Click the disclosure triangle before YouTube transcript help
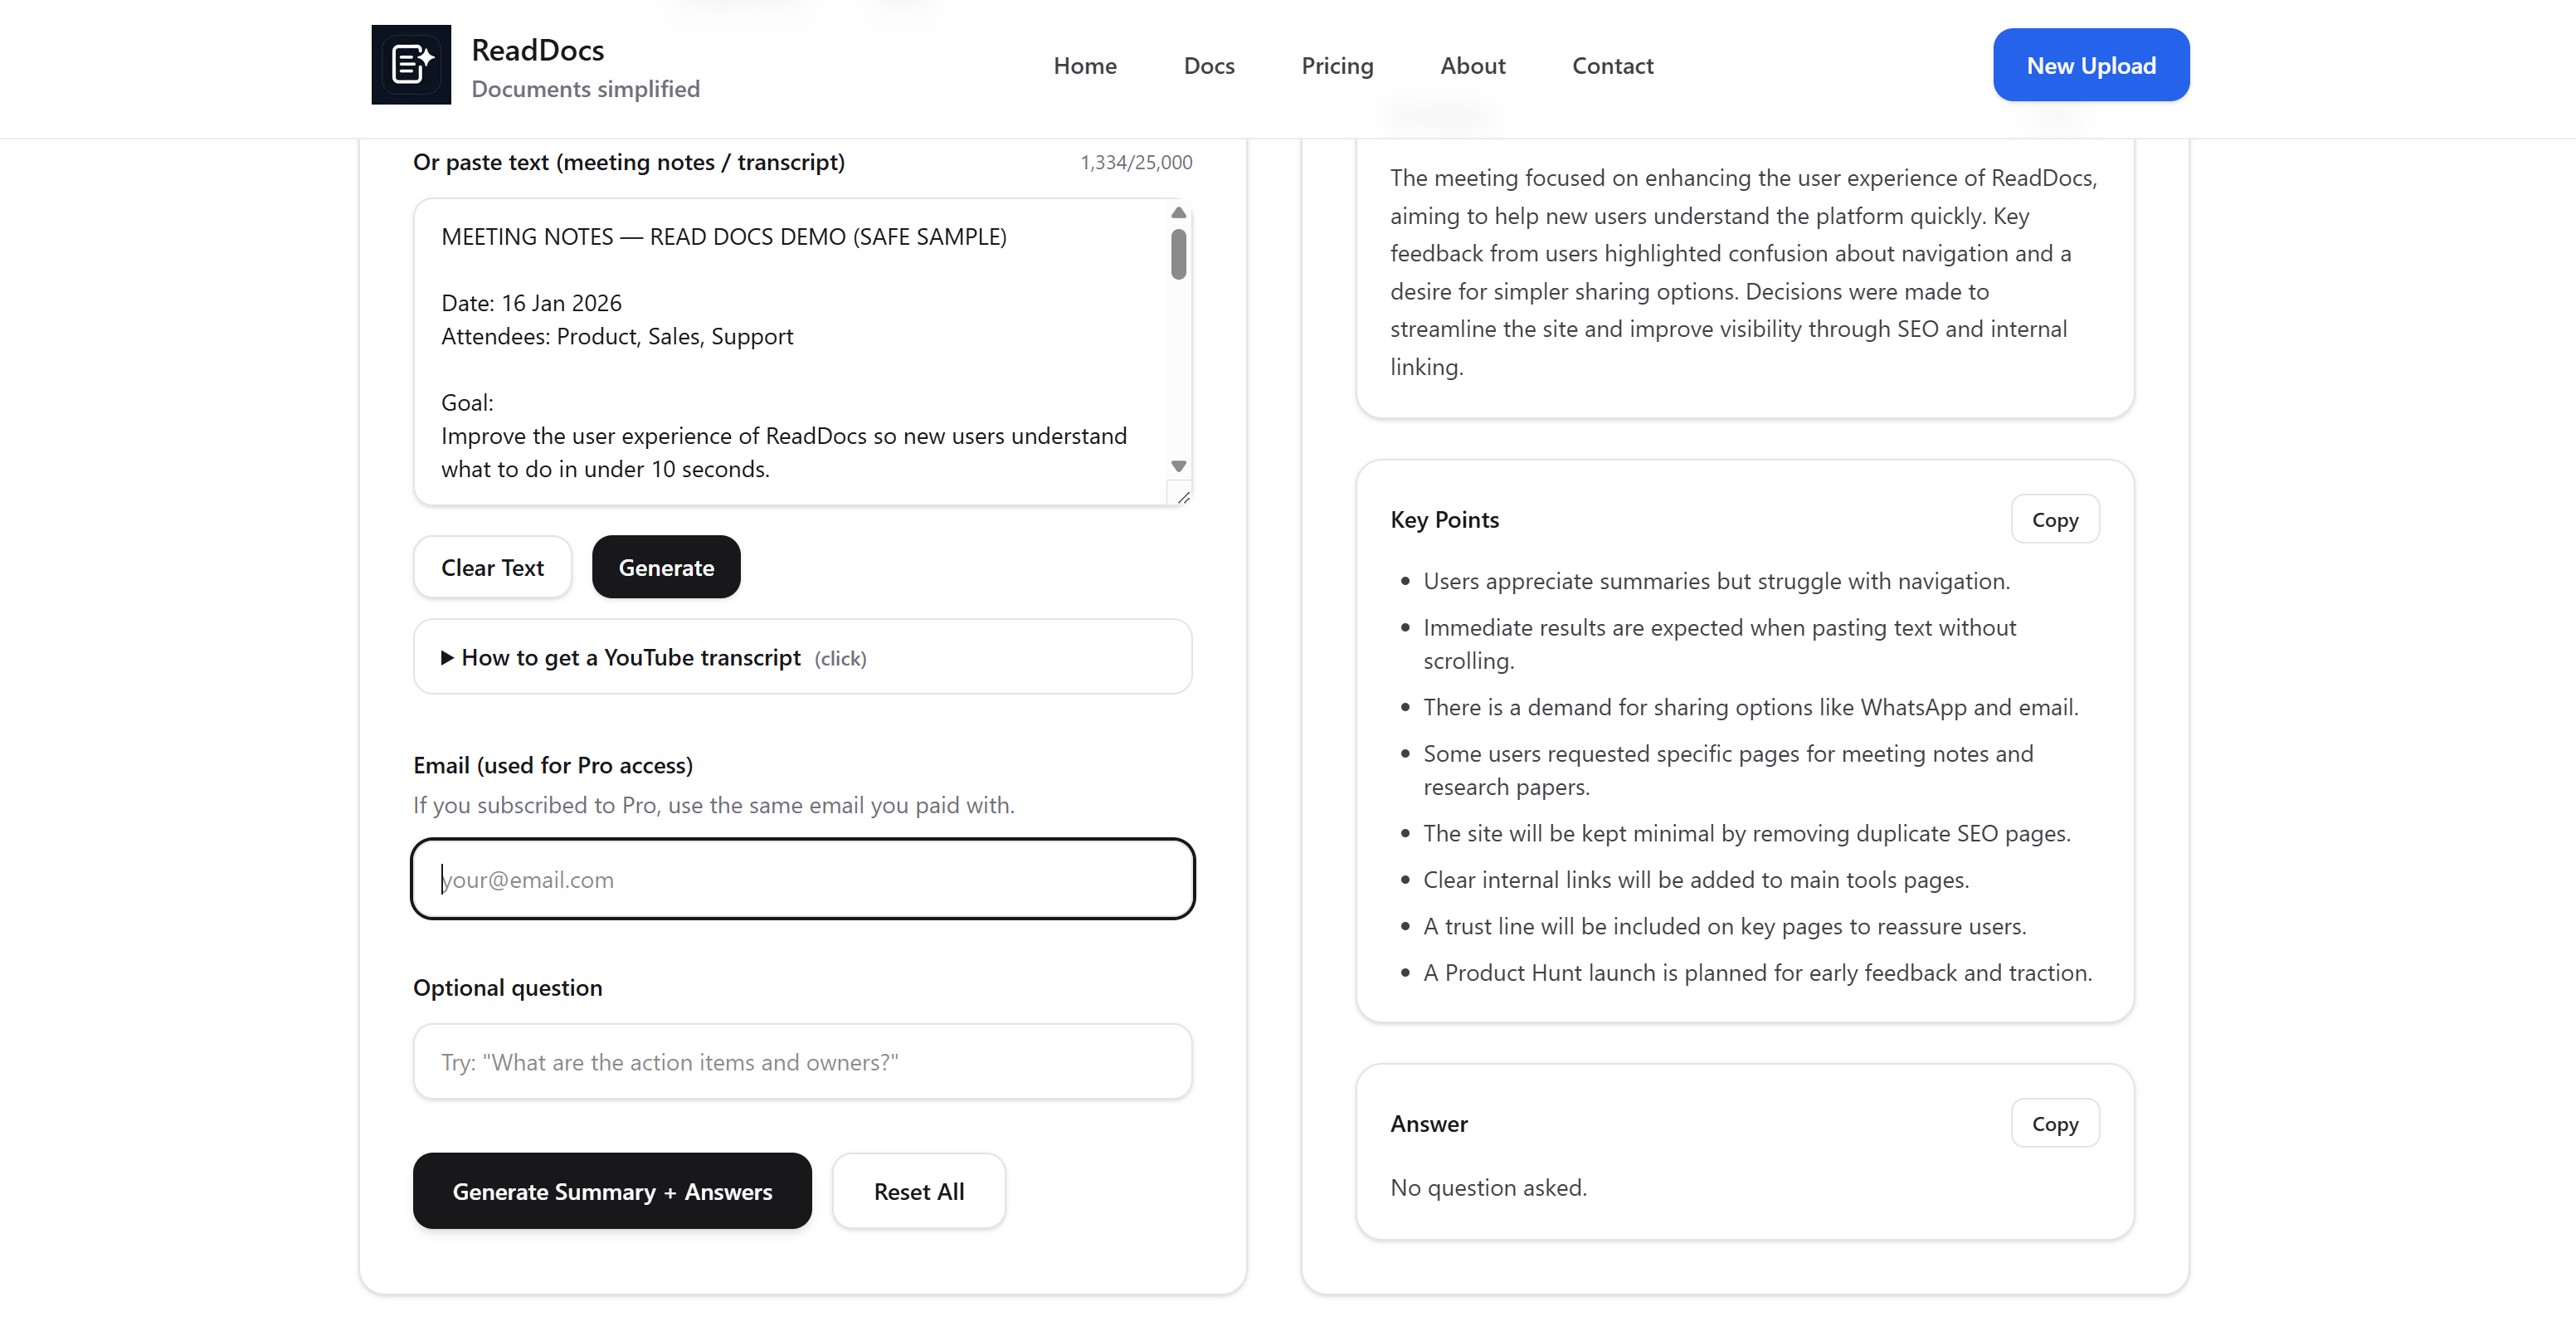Image resolution: width=2576 pixels, height=1336 pixels. click(447, 657)
